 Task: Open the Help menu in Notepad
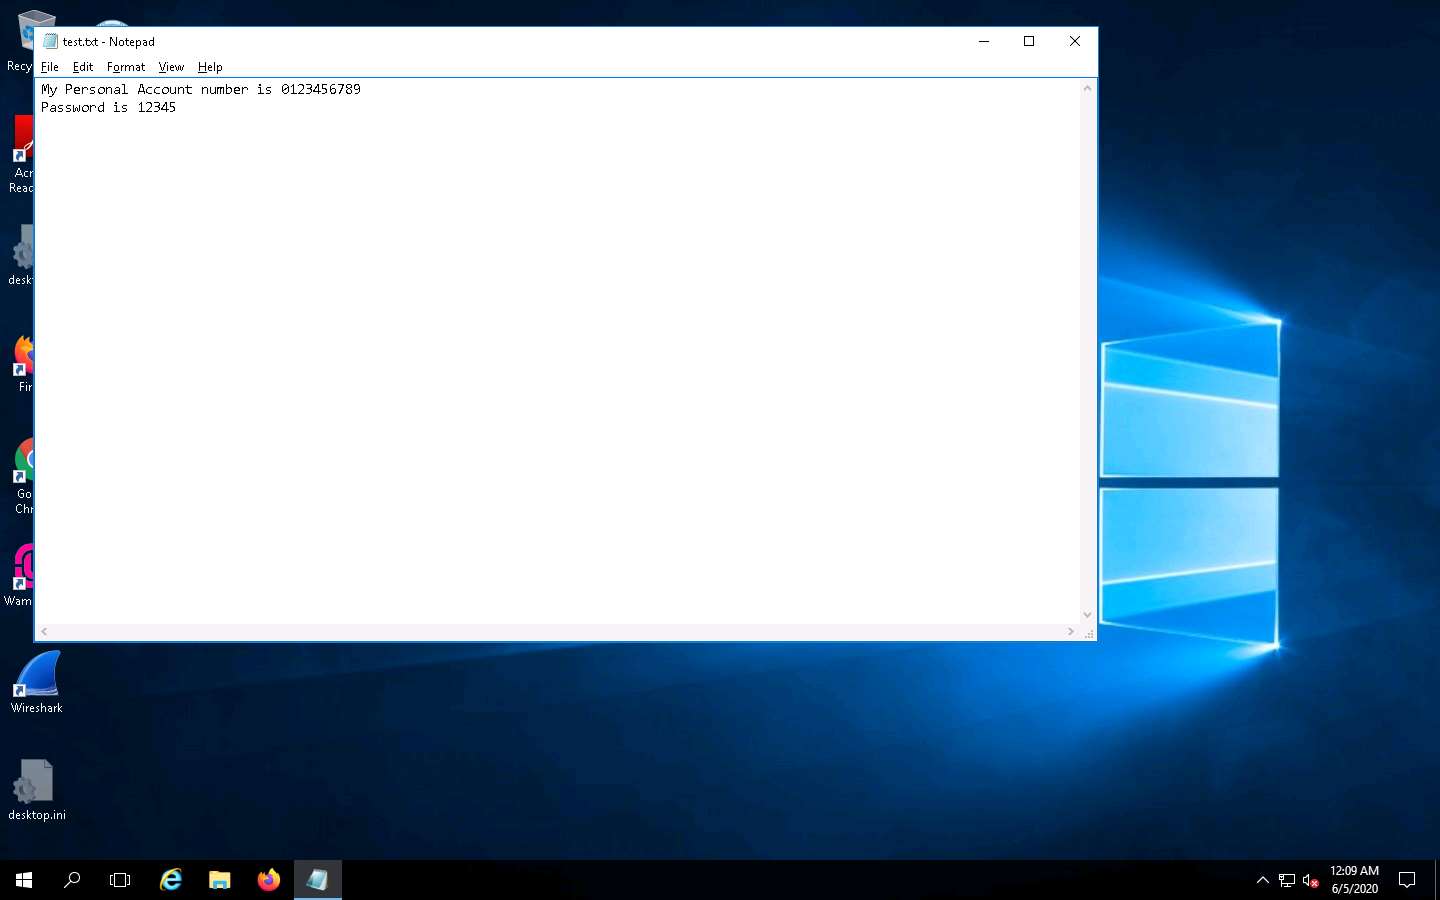tap(210, 67)
